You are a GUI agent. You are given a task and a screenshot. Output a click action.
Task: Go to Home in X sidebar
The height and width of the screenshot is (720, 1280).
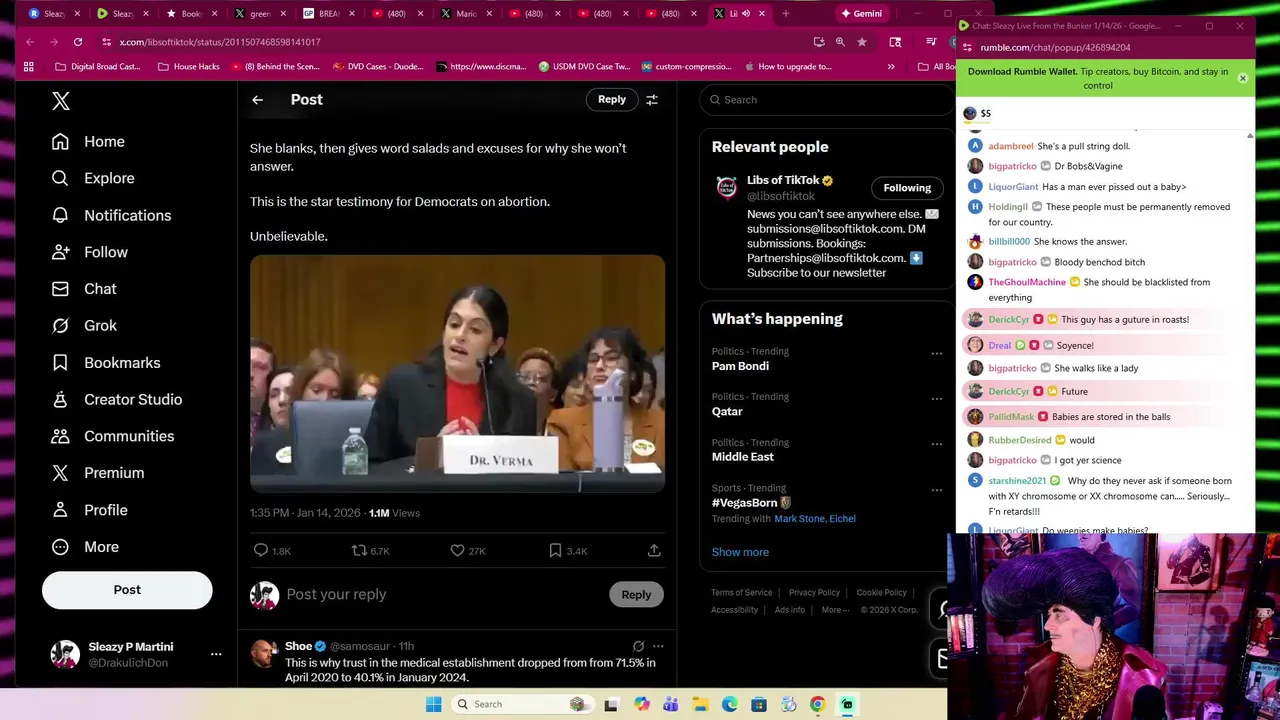(88, 142)
